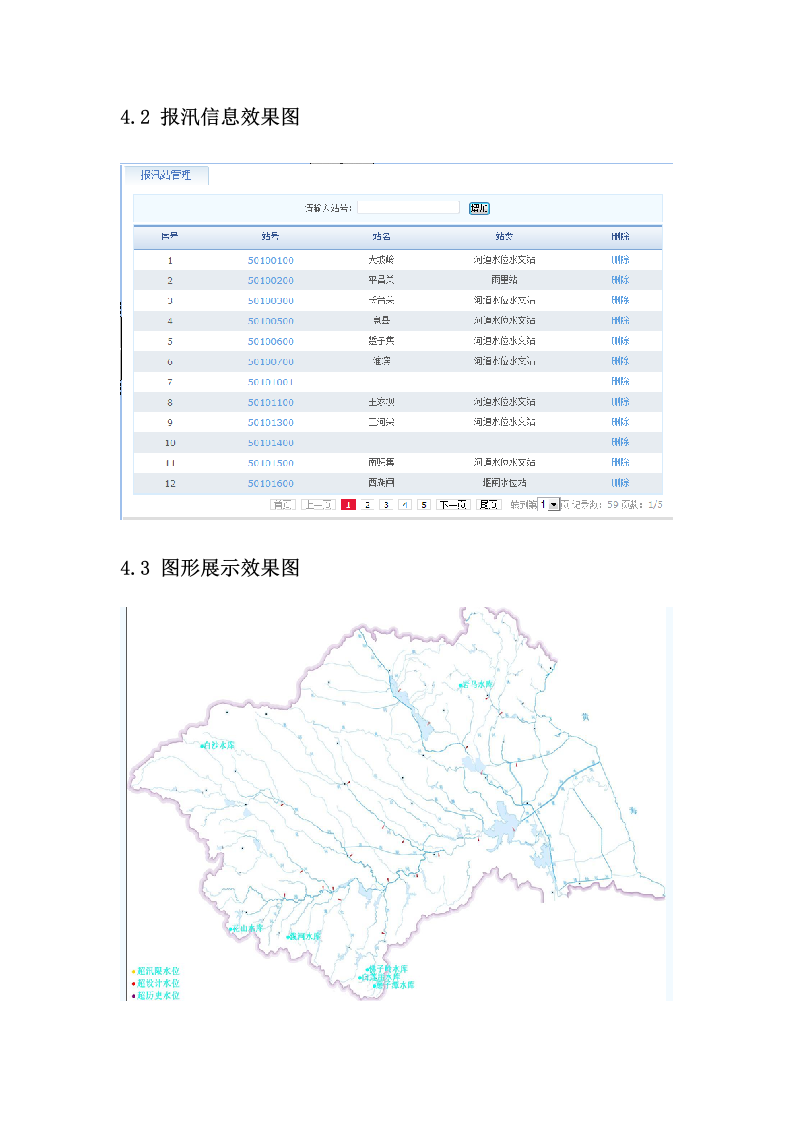Sort by the 站号 column header
This screenshot has width=793, height=1122.
(x=271, y=236)
